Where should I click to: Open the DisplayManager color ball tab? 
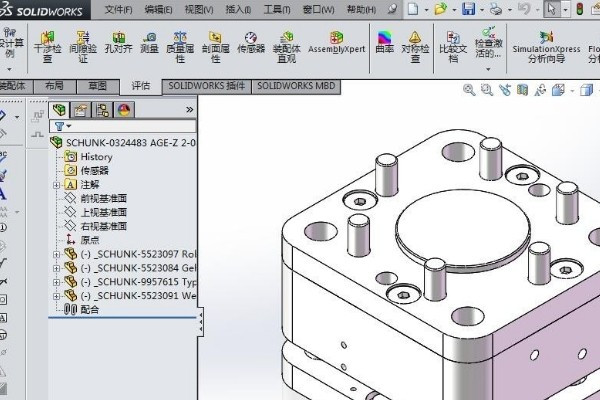124,110
